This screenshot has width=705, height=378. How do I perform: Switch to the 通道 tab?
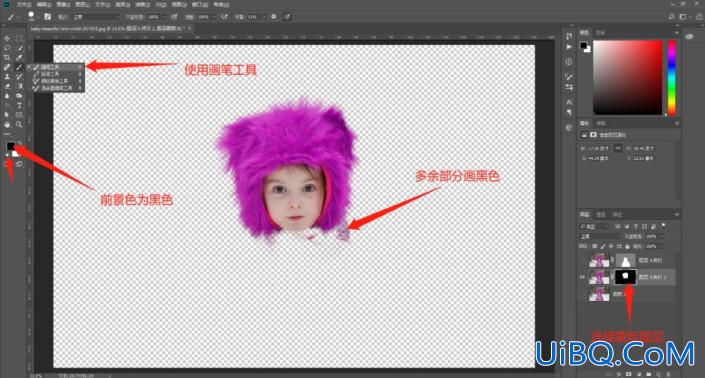pyautogui.click(x=601, y=214)
